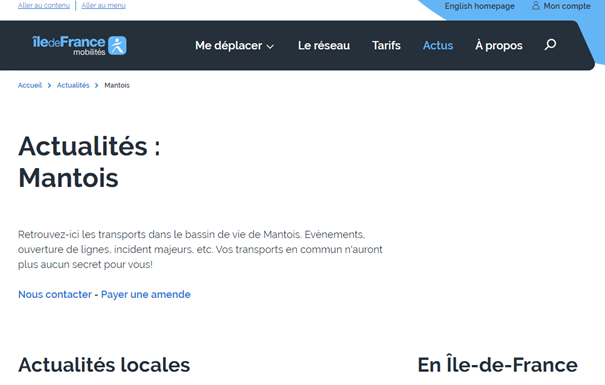The width and height of the screenshot is (605, 385).
Task: Go to Le réseau section
Action: click(324, 46)
